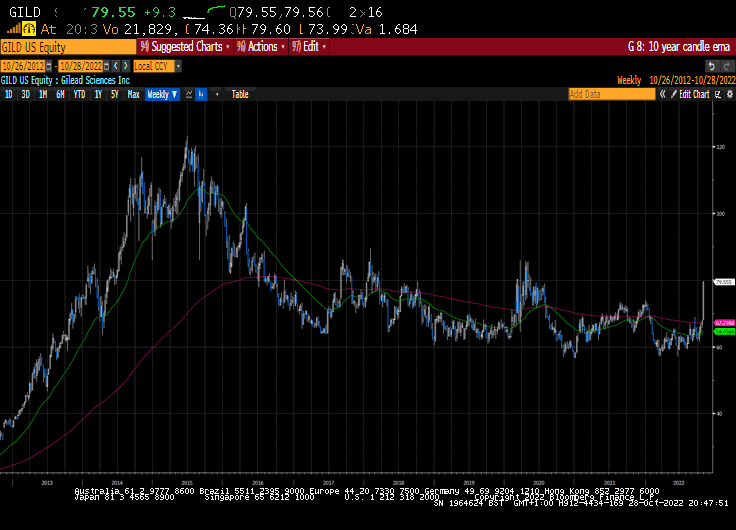Switch chart to line chart style
This screenshot has width=736, height=530.
(x=189, y=94)
